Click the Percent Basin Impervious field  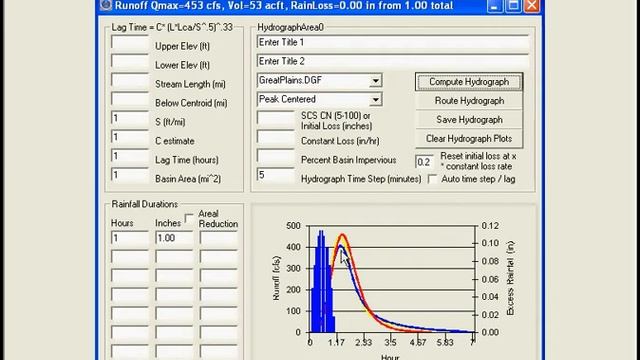[276, 156]
